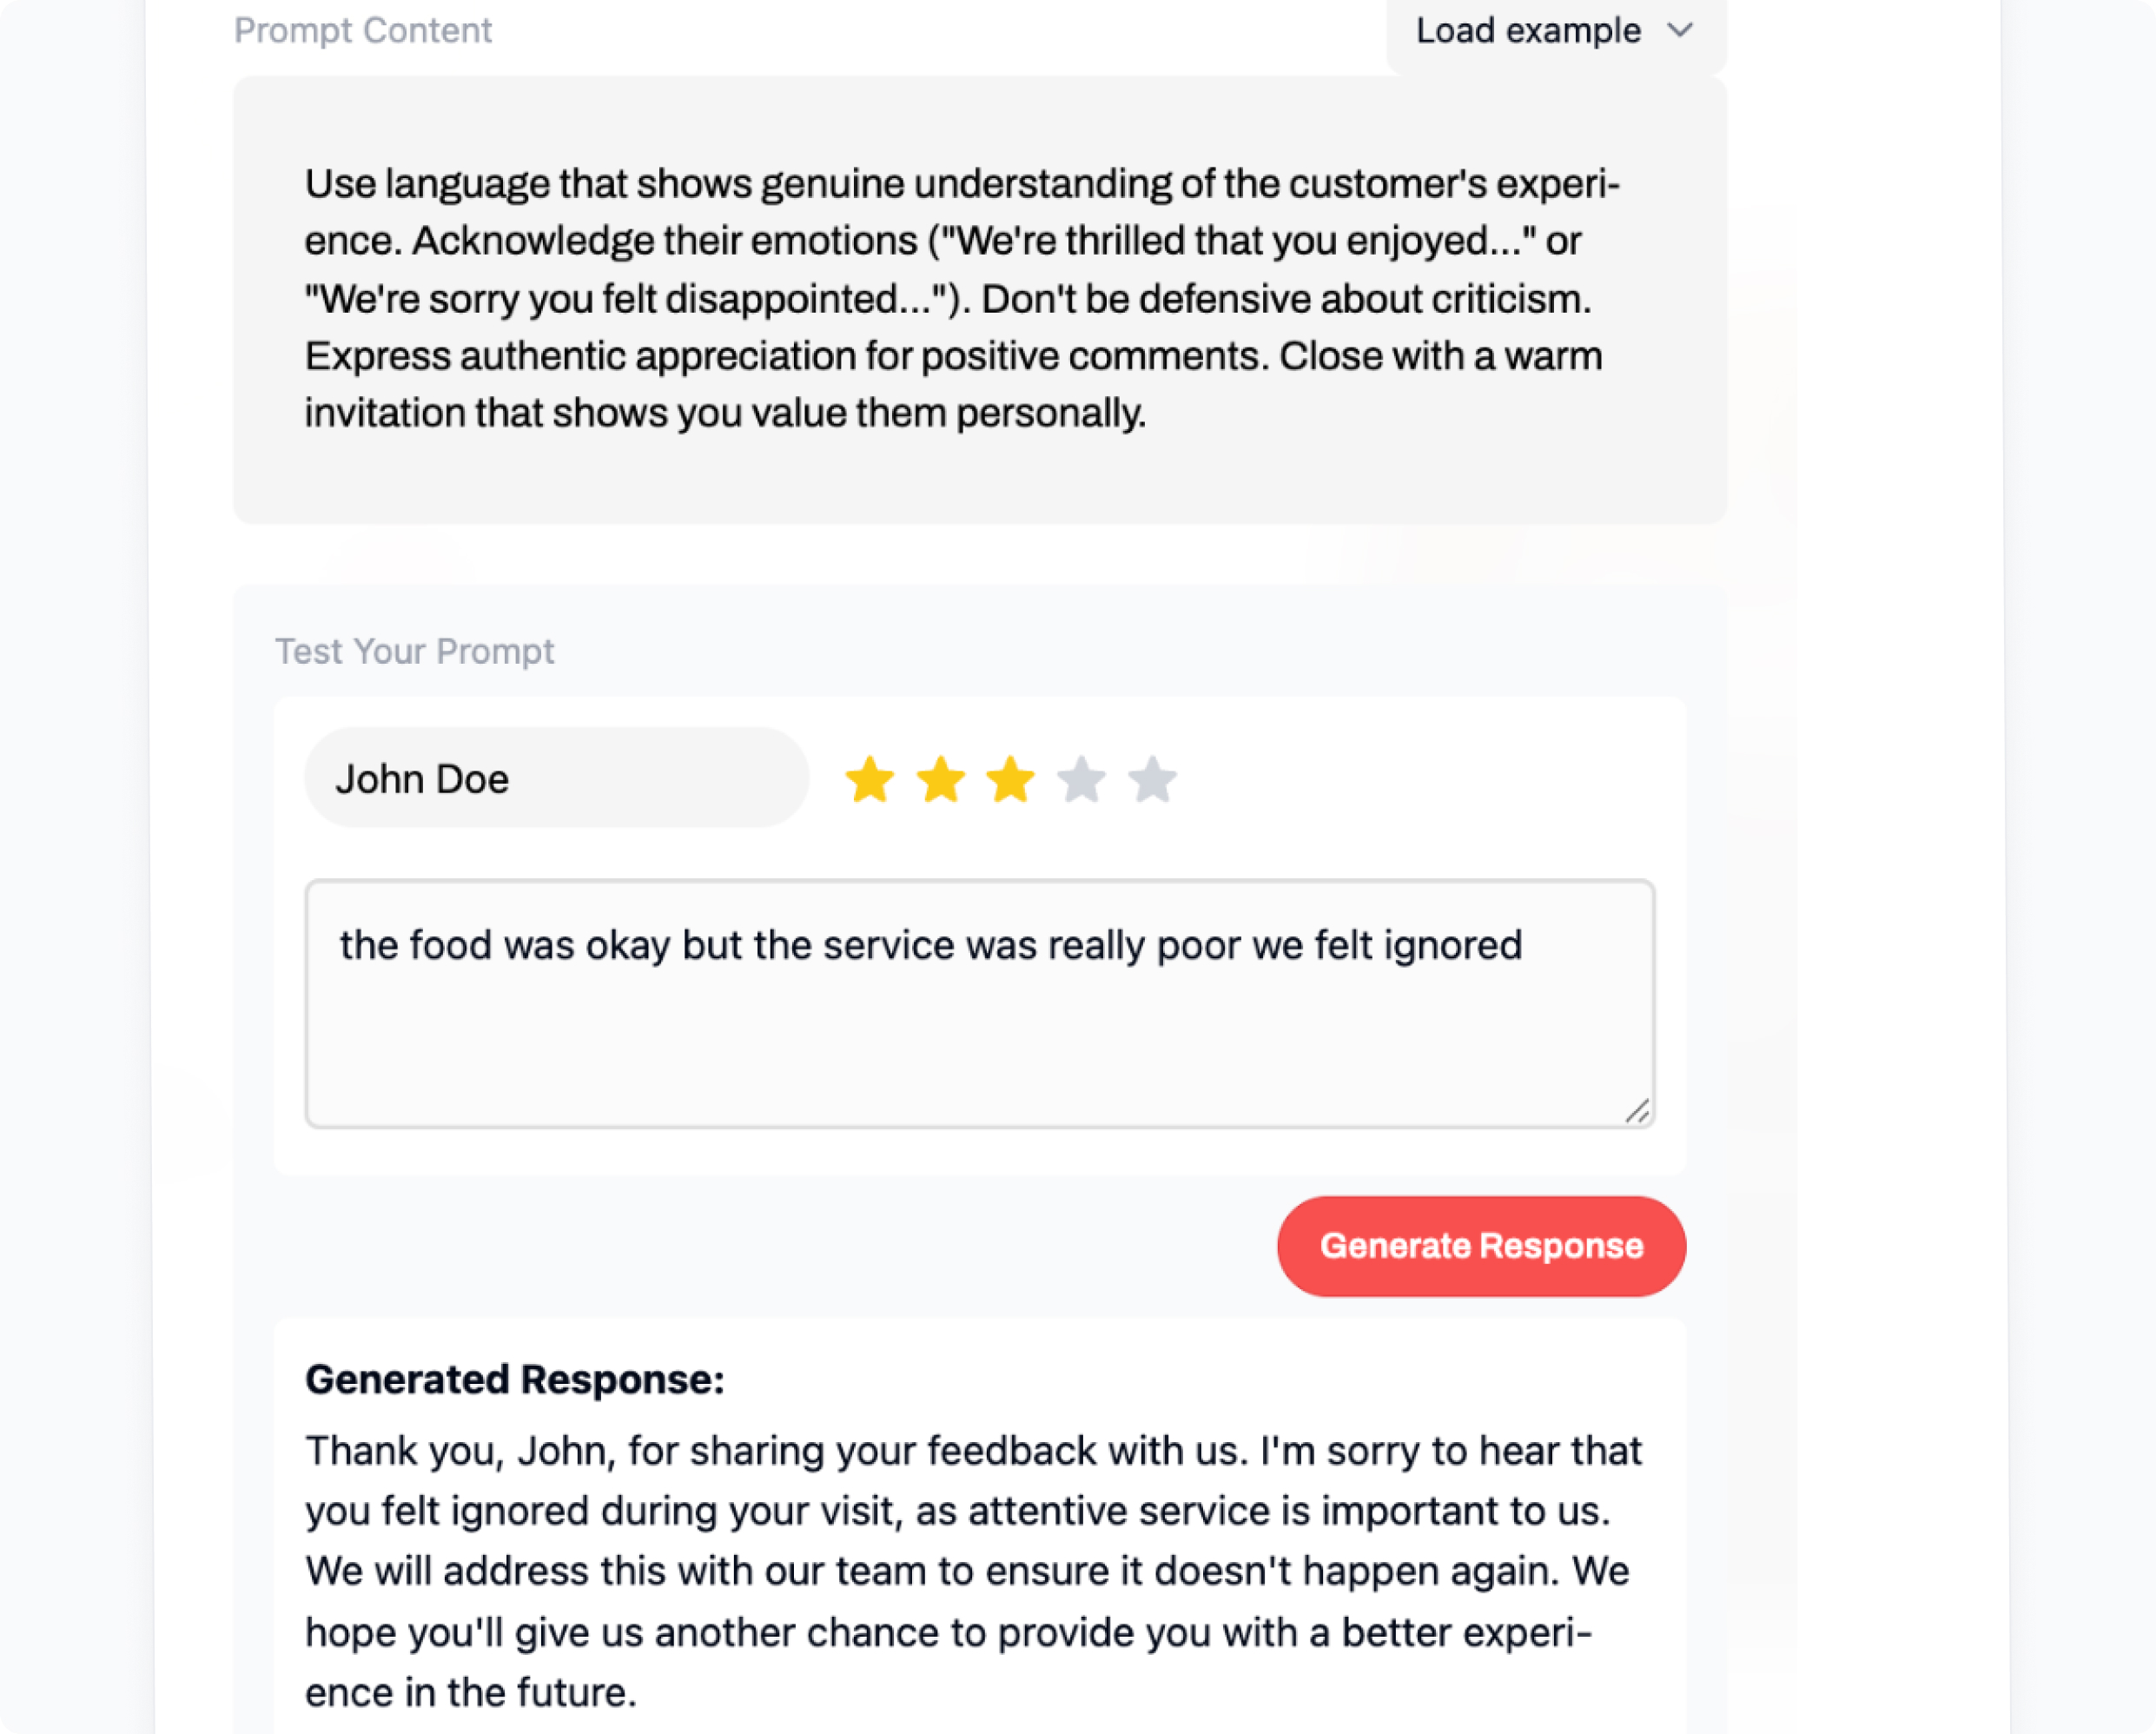
Task: Click the Prompt Content label
Action: 362,31
